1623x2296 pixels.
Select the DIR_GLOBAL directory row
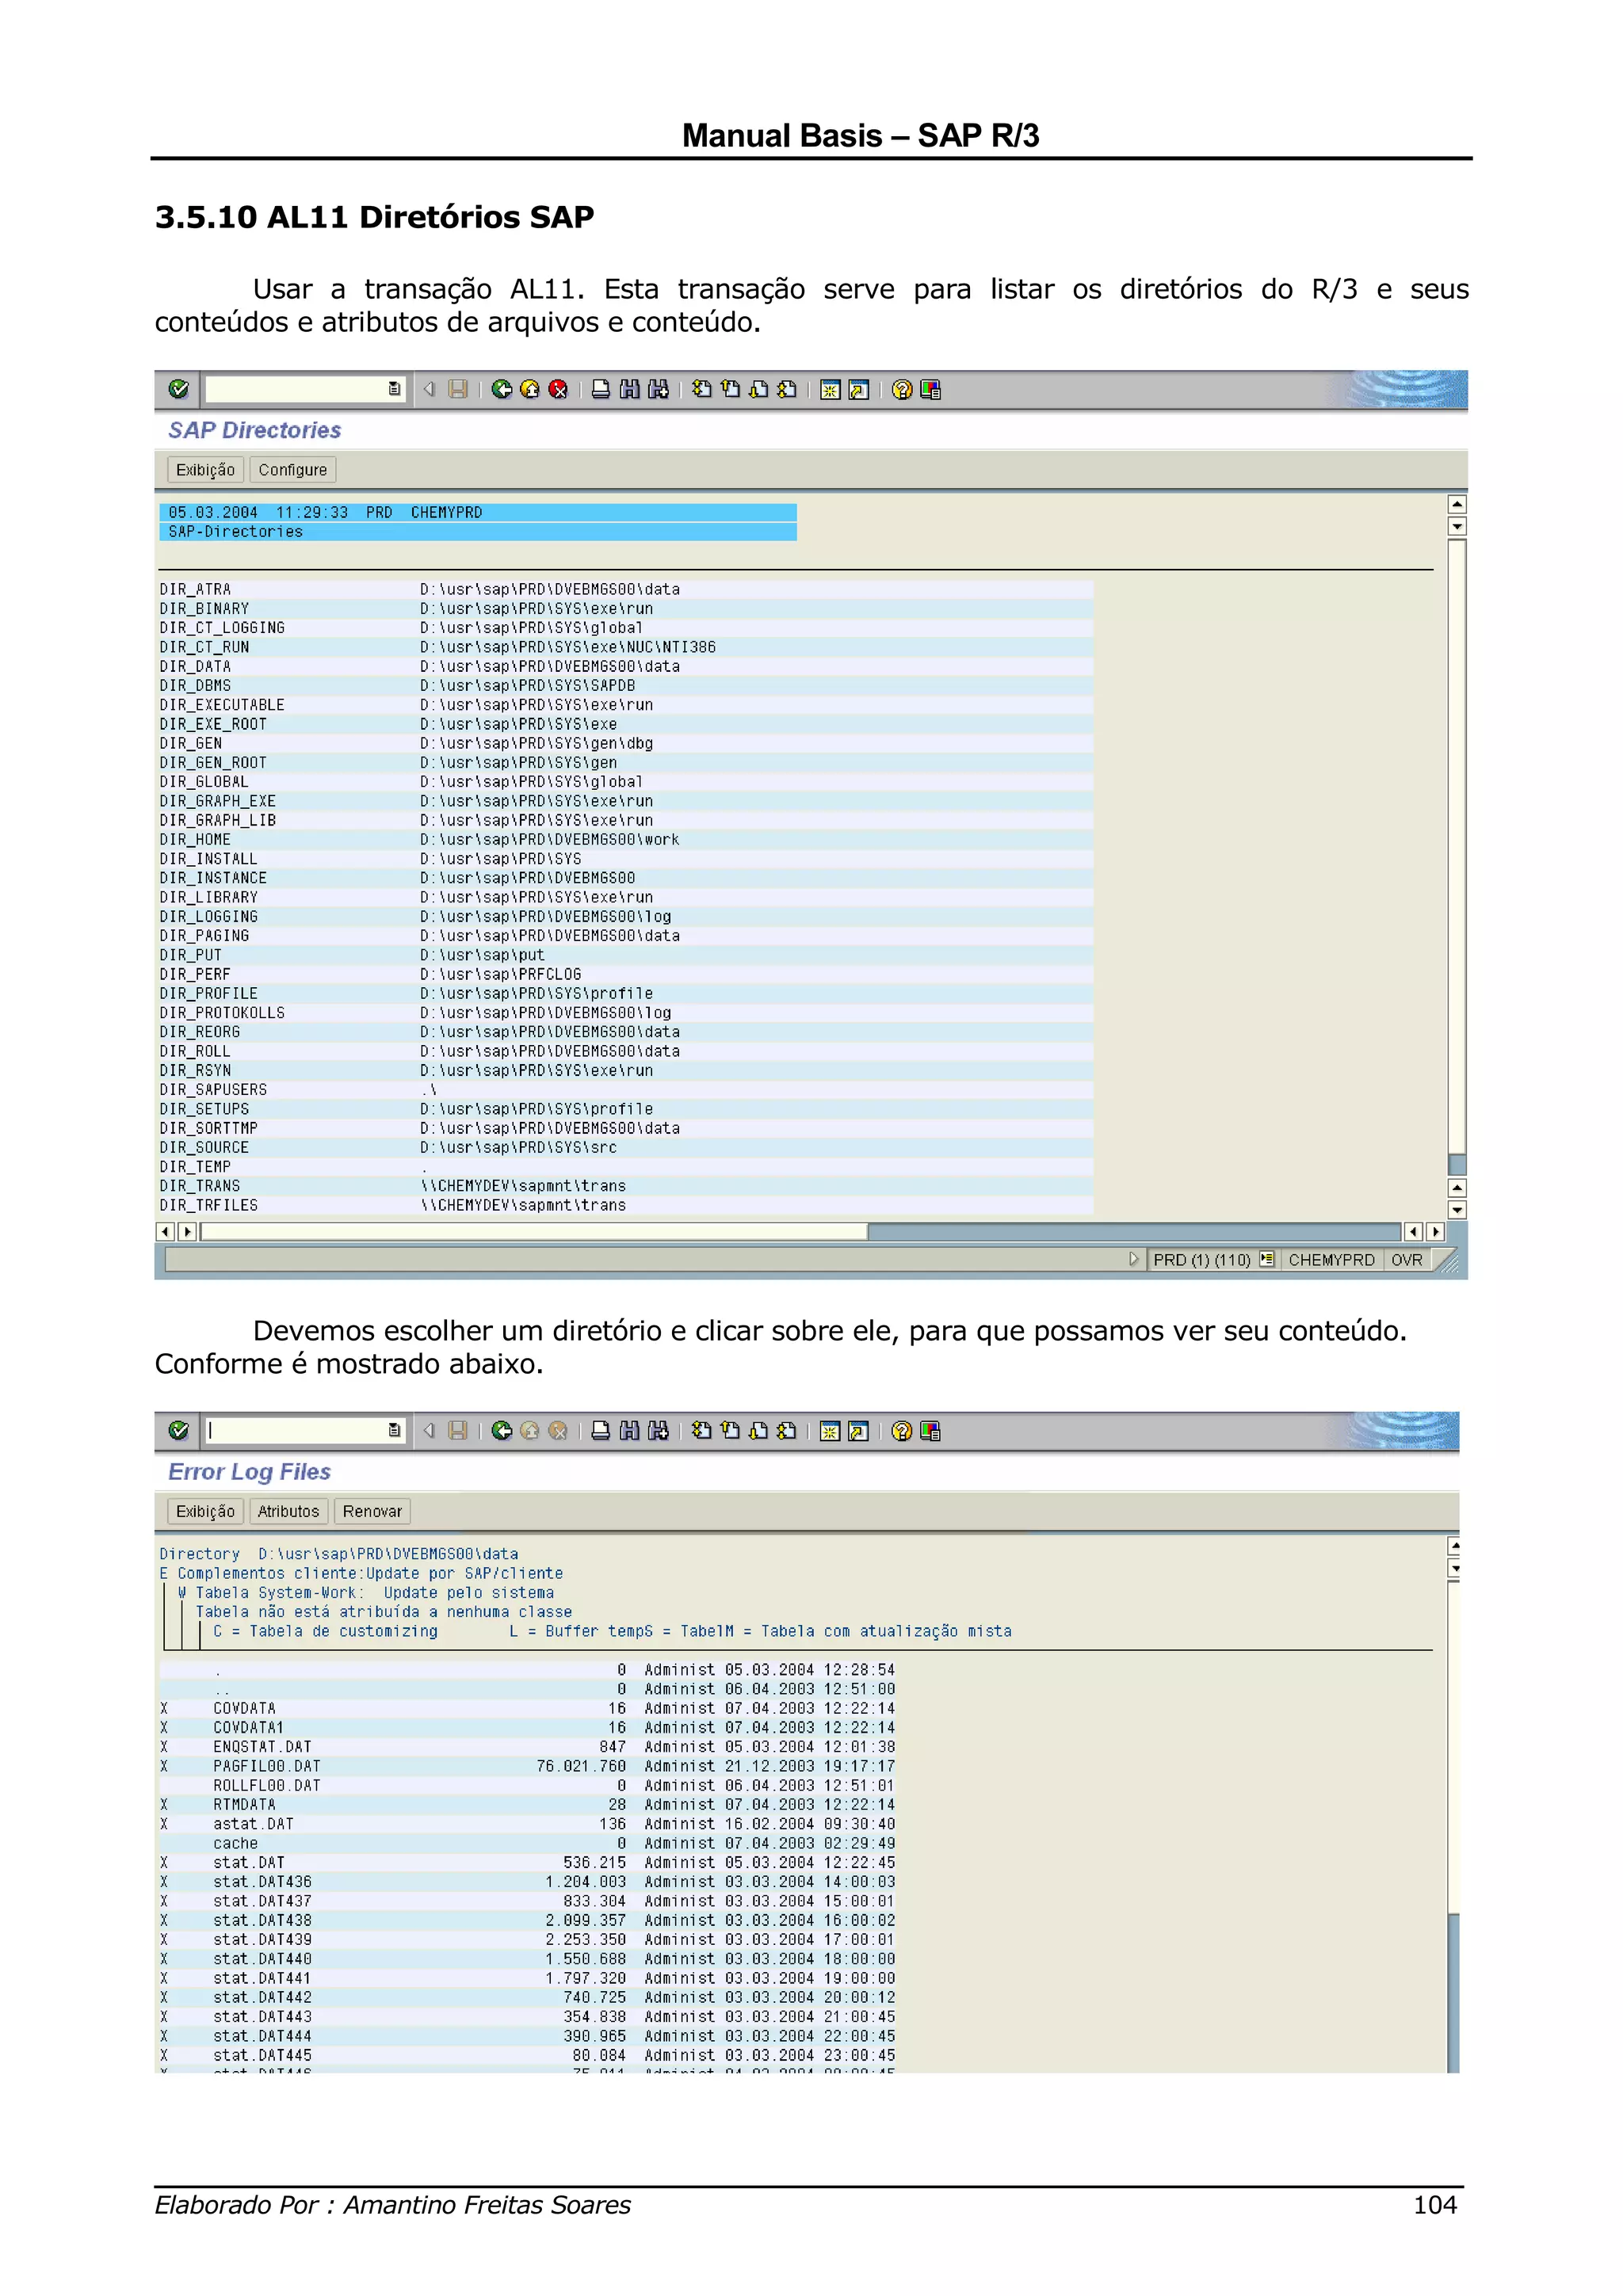pyautogui.click(x=626, y=781)
